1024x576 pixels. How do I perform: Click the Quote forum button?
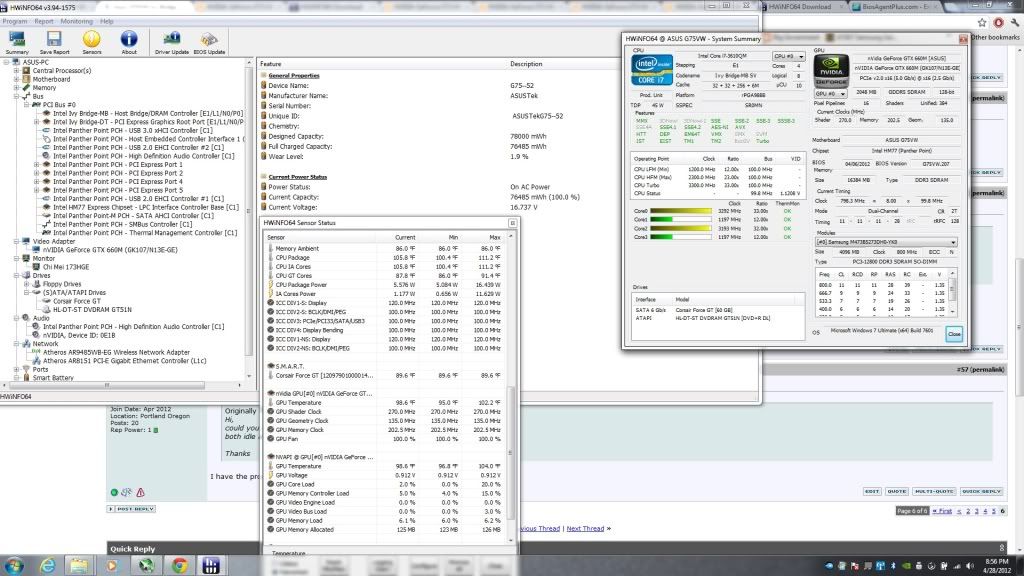tap(897, 491)
